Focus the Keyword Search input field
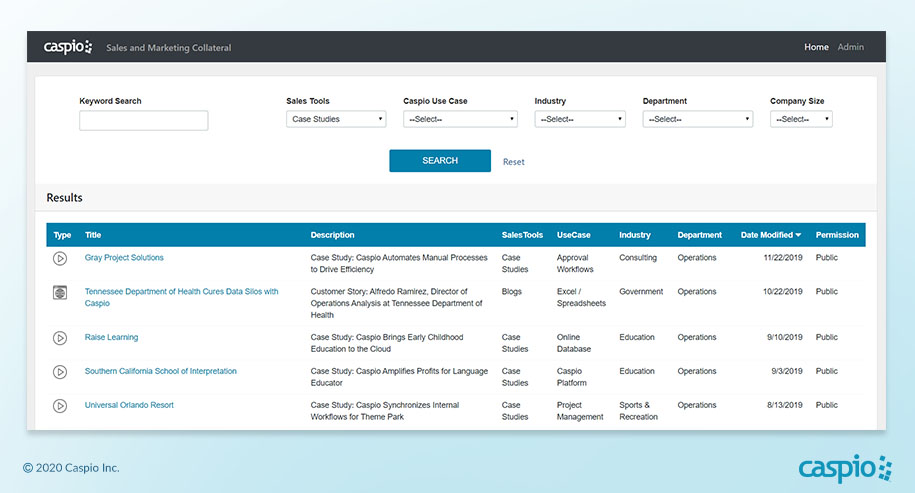Image resolution: width=915 pixels, height=493 pixels. click(x=144, y=120)
